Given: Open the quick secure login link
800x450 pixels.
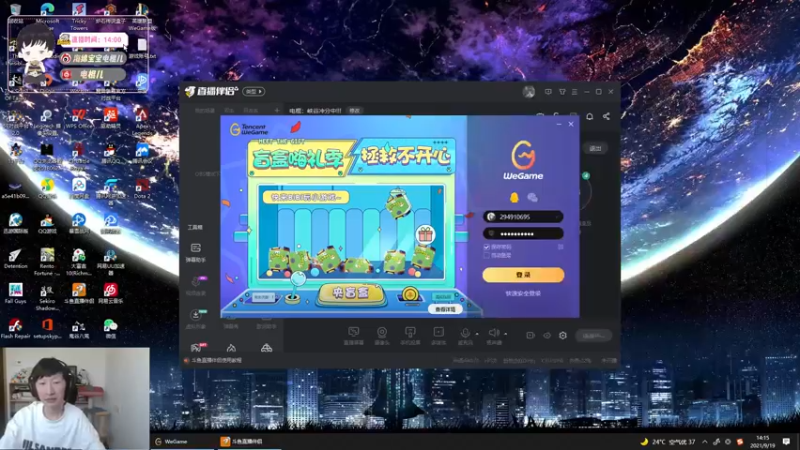Looking at the screenshot, I should 523,293.
